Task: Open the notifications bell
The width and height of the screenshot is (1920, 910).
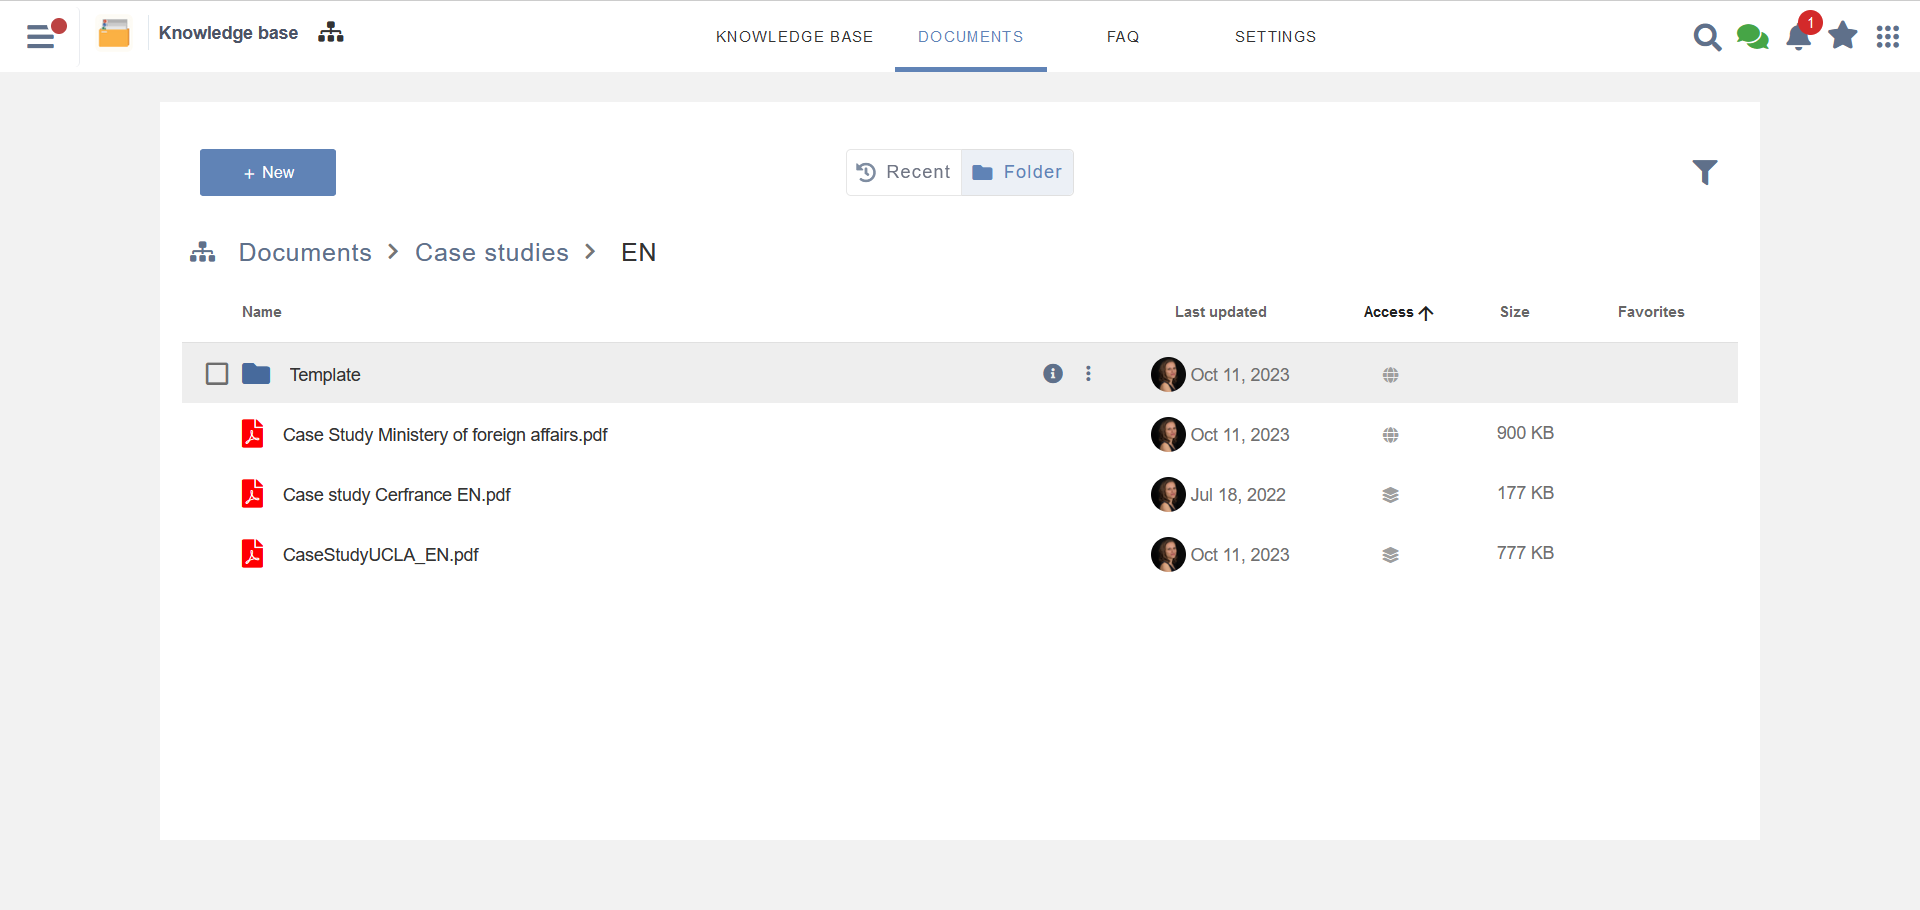Action: pyautogui.click(x=1799, y=37)
